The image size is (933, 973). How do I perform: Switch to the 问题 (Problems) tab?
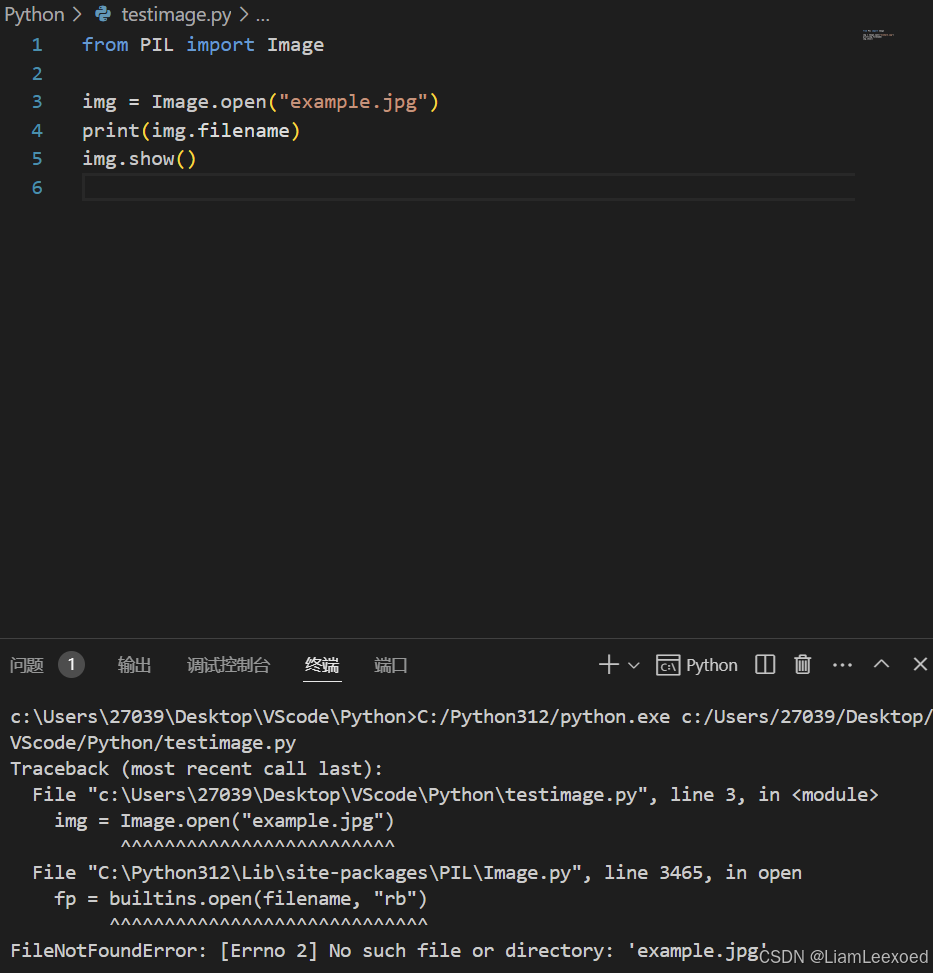click(x=26, y=664)
